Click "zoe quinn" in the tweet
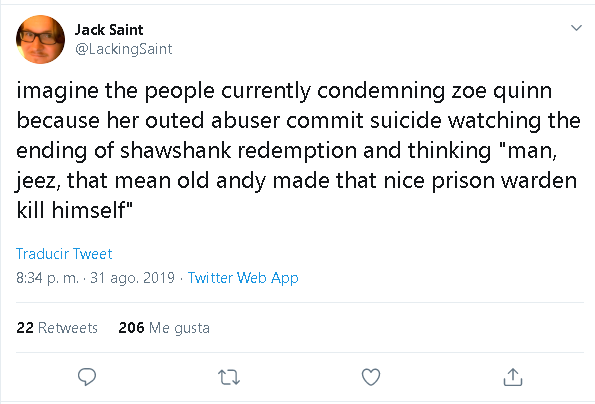This screenshot has height=404, width=595. point(501,92)
